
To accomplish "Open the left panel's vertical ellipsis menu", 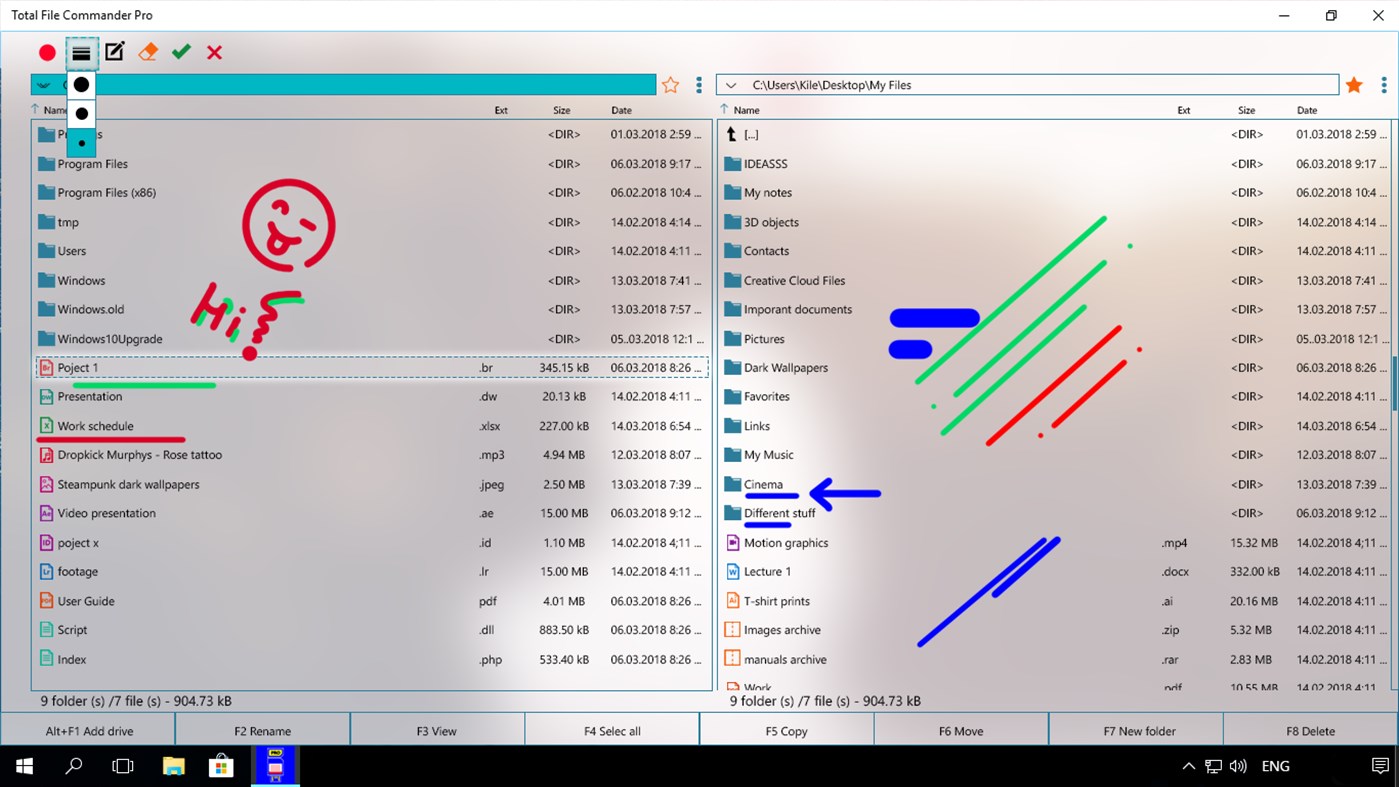I will 698,85.
